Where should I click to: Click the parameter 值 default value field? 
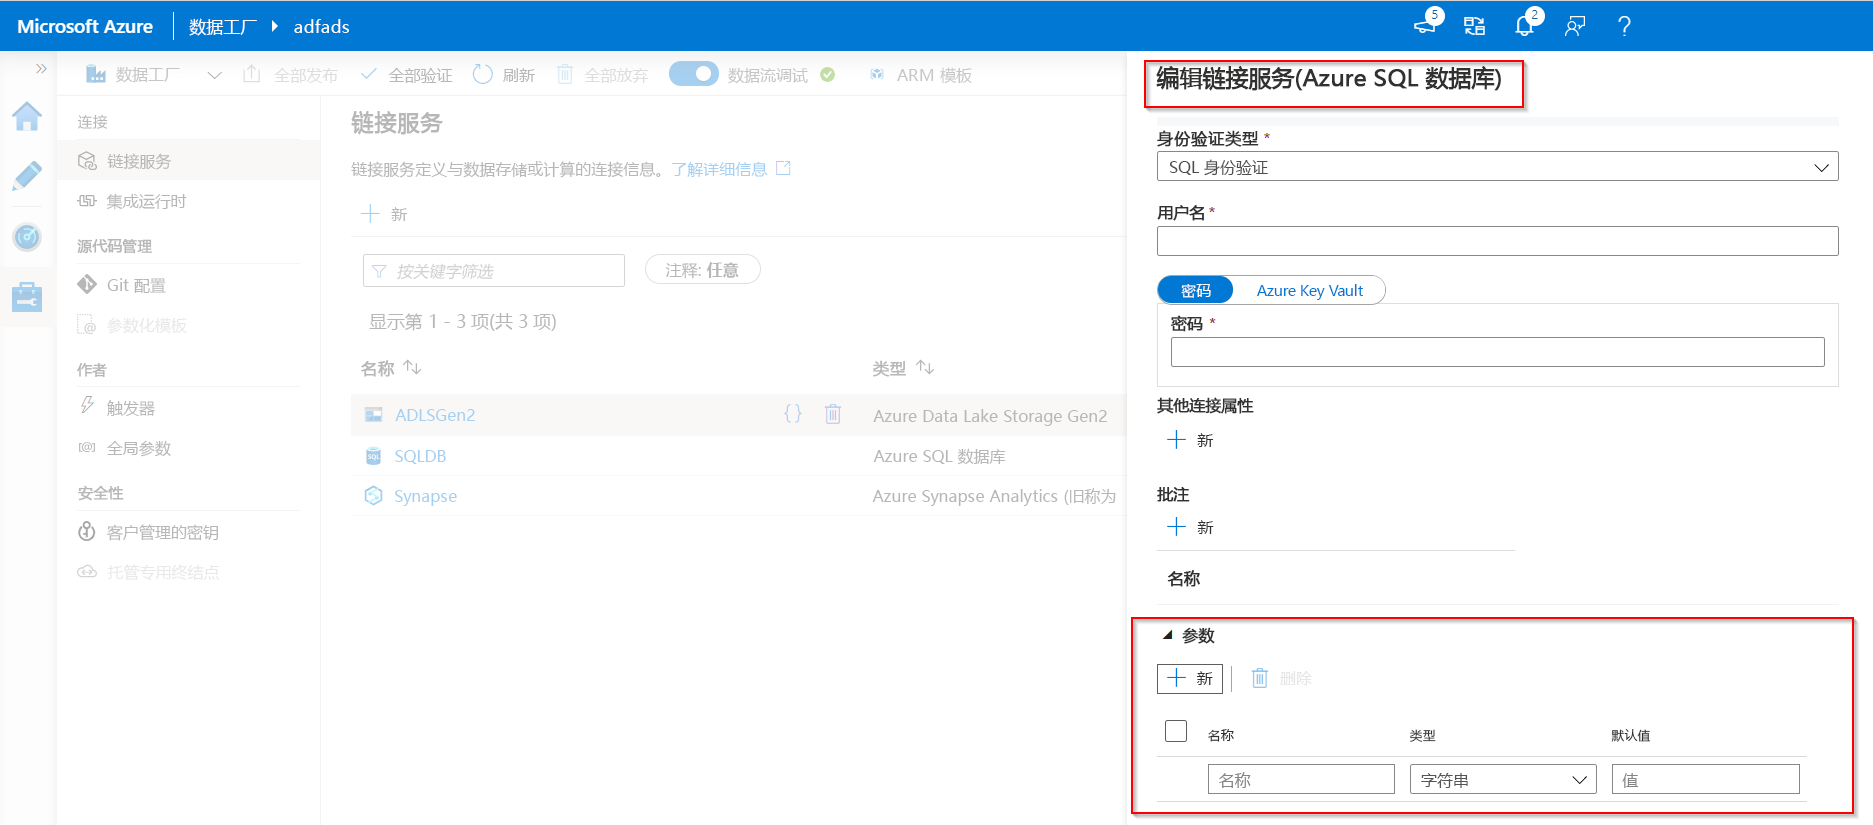tap(1706, 779)
